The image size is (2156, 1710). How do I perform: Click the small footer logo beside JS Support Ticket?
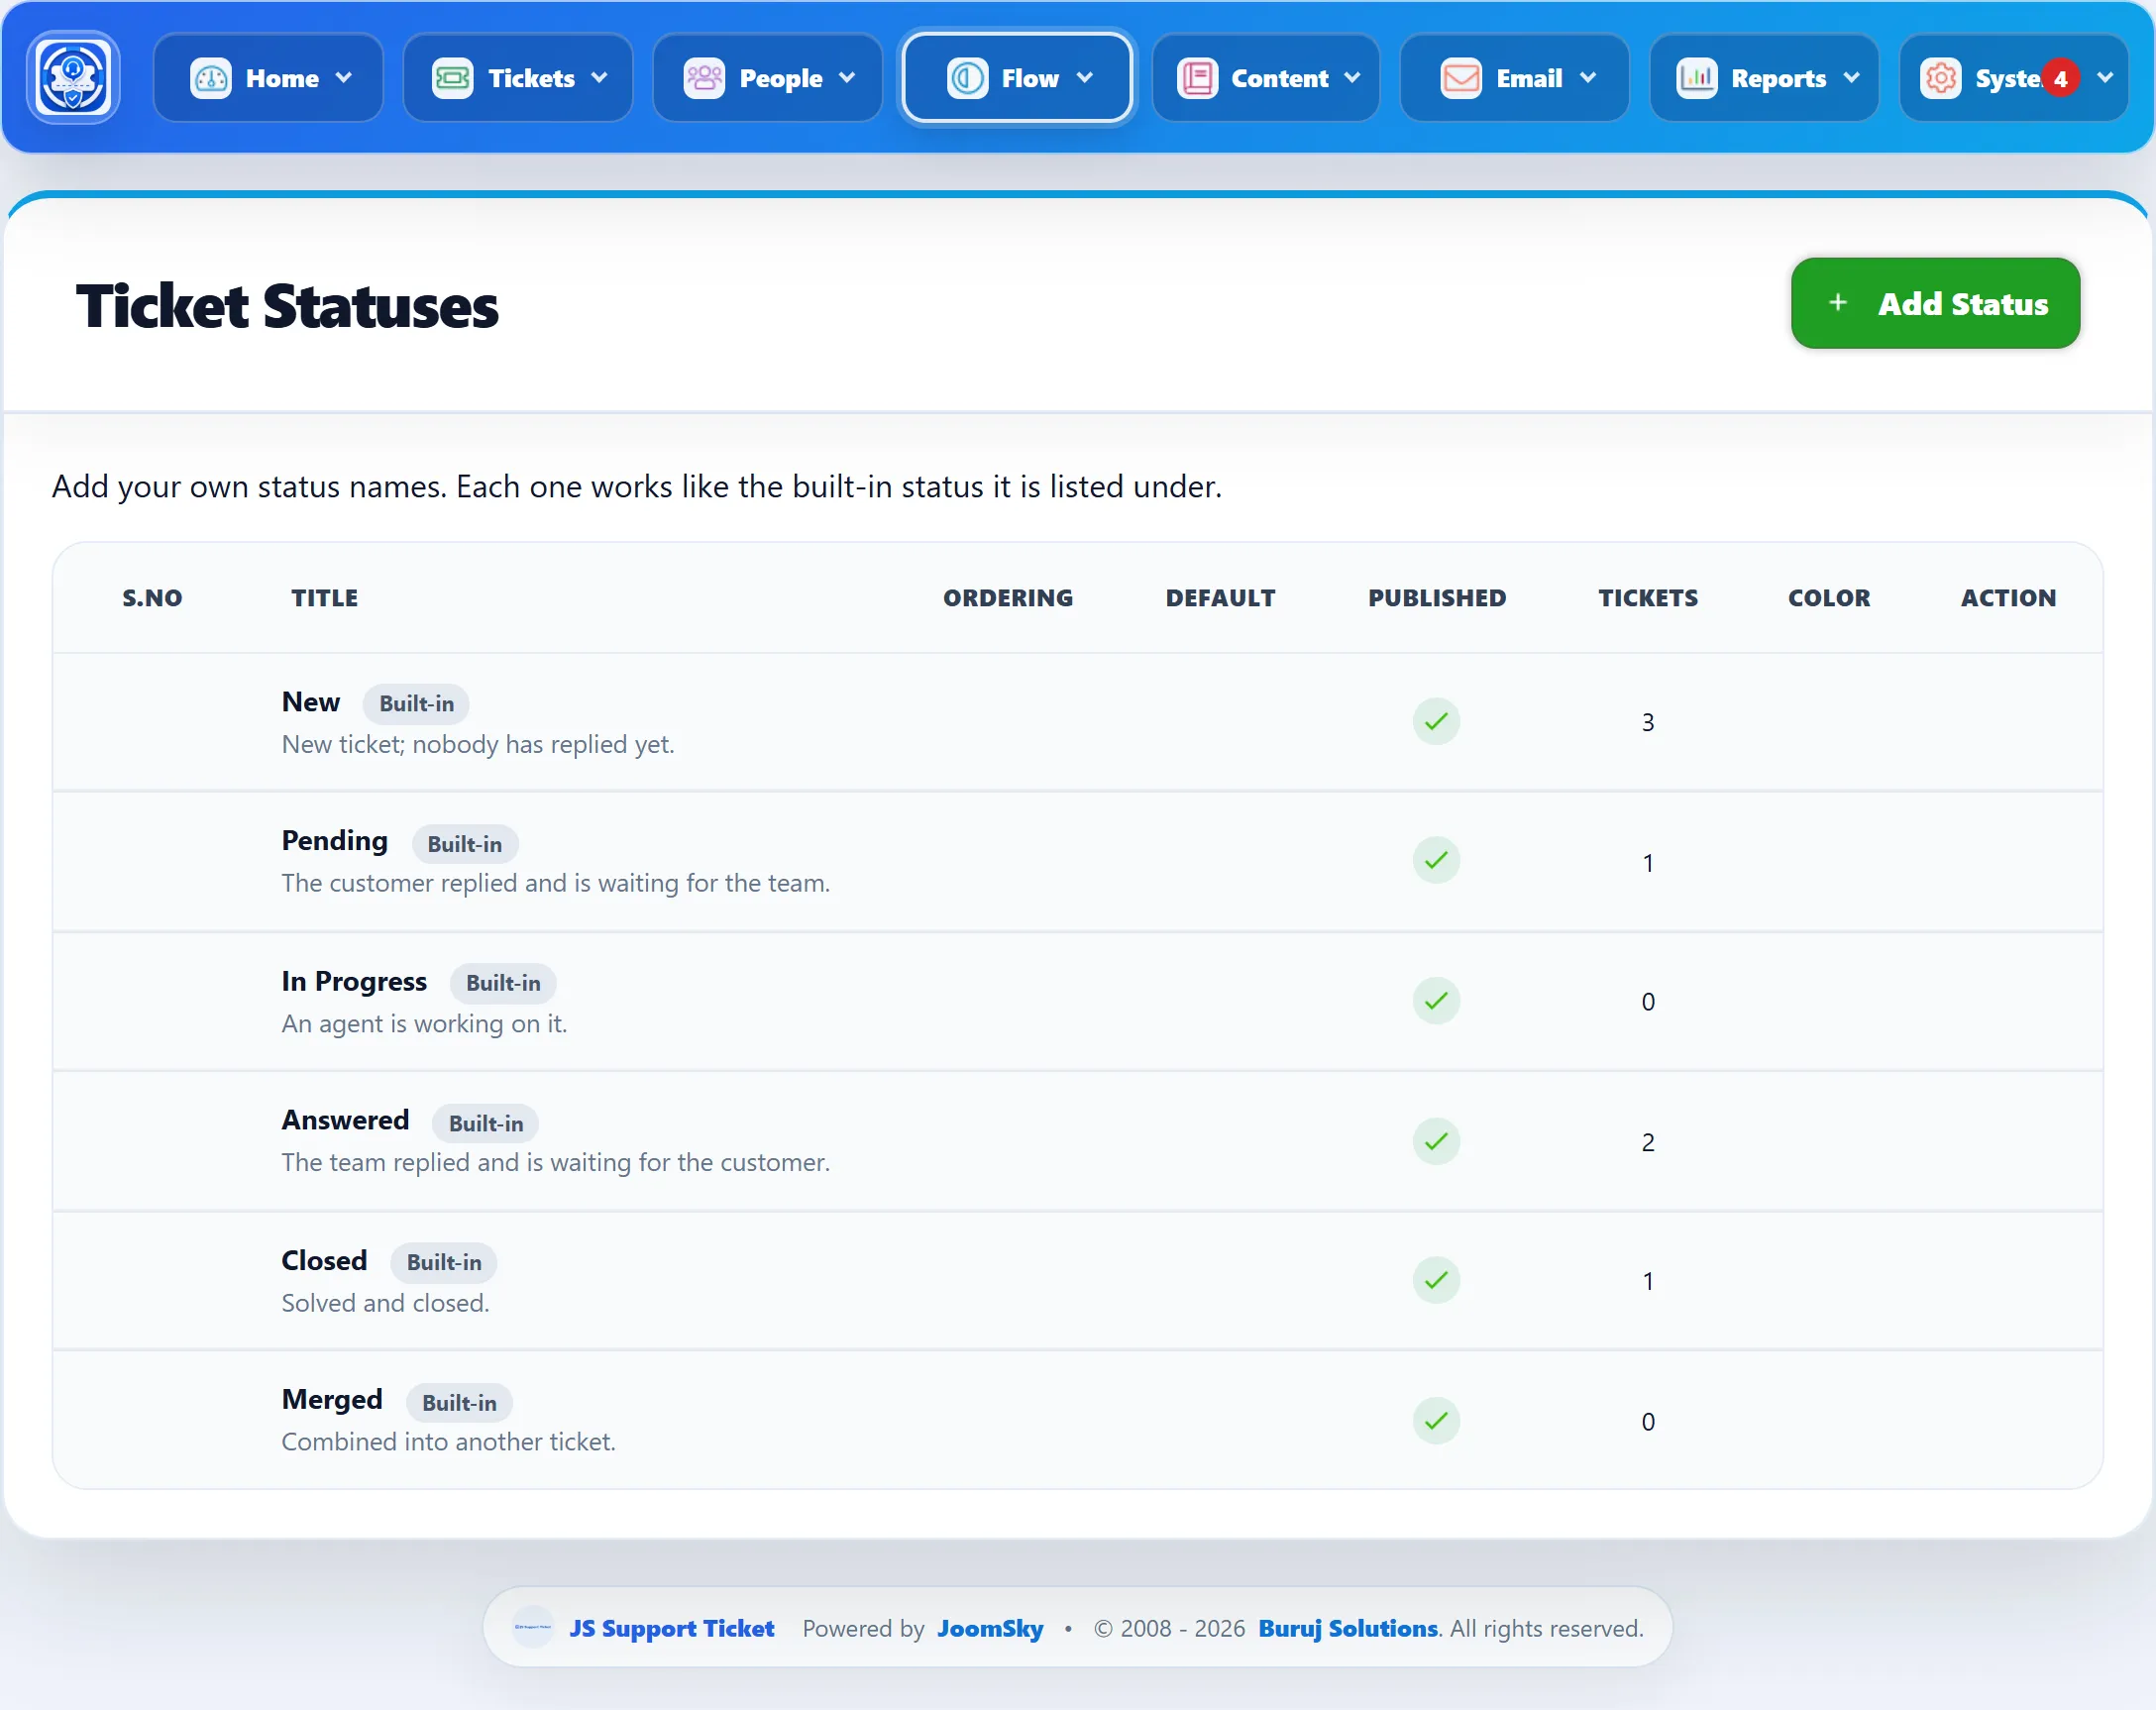tap(533, 1627)
